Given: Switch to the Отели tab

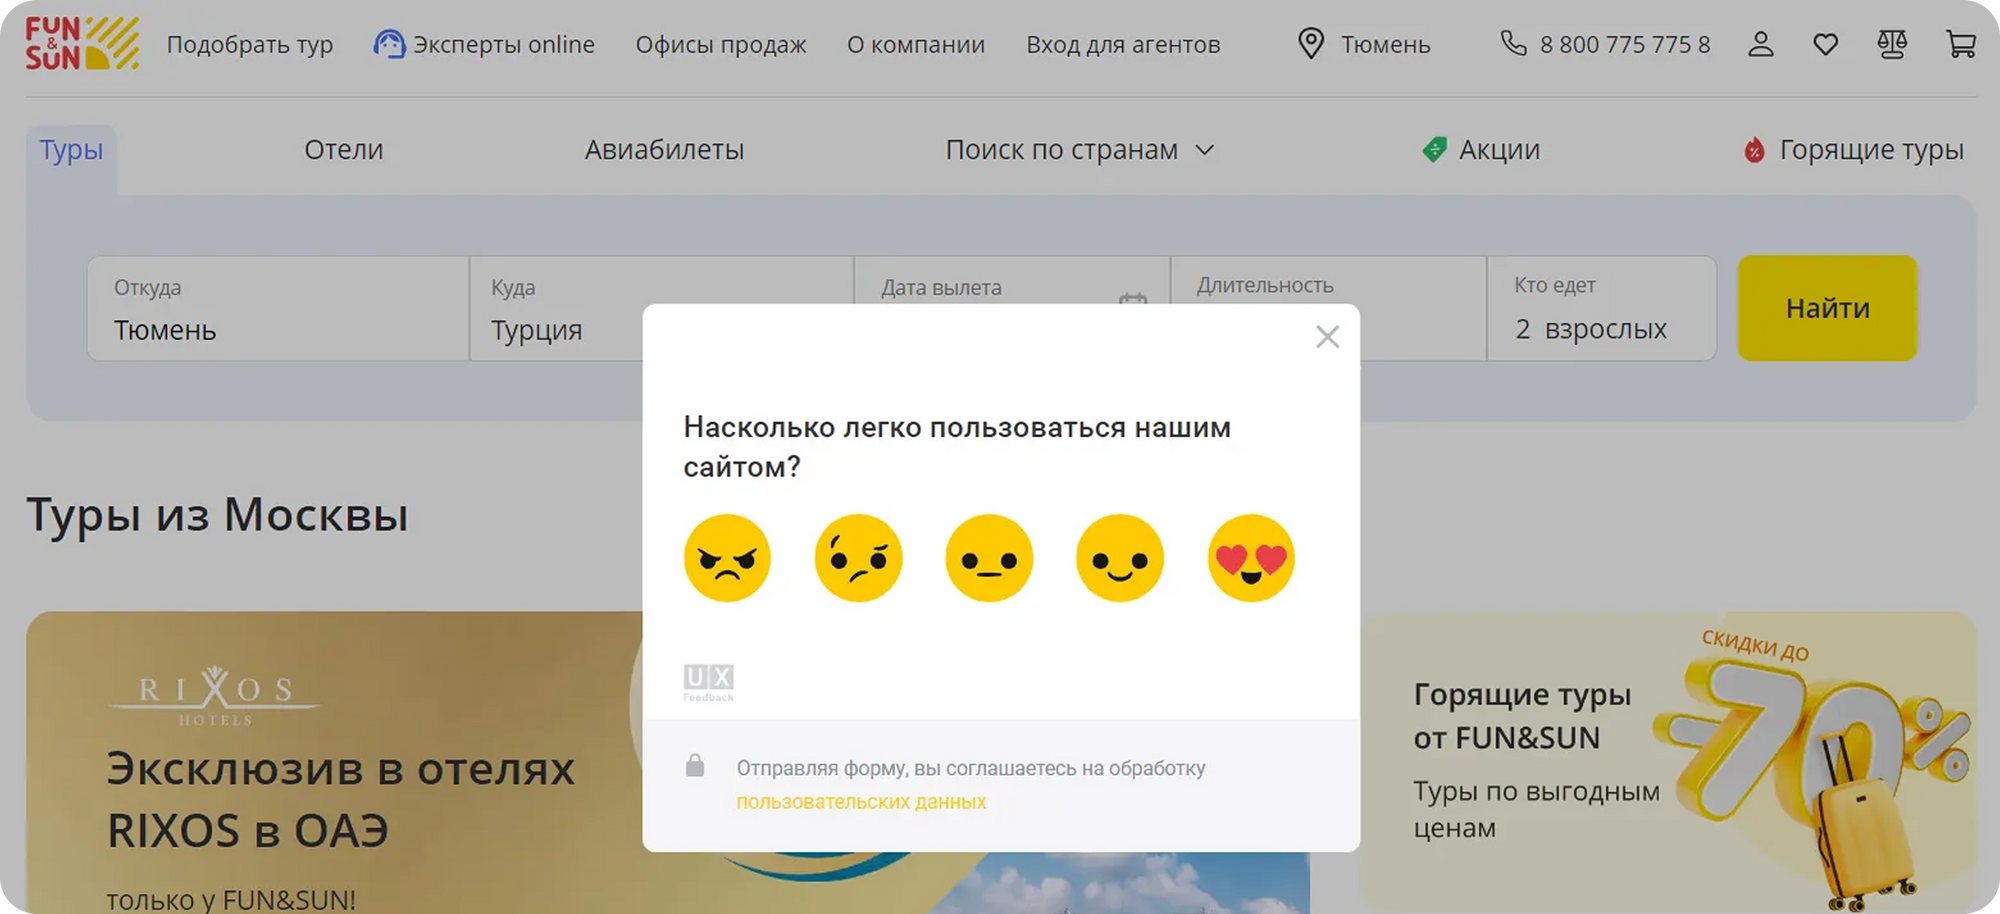Looking at the screenshot, I should click(x=343, y=150).
